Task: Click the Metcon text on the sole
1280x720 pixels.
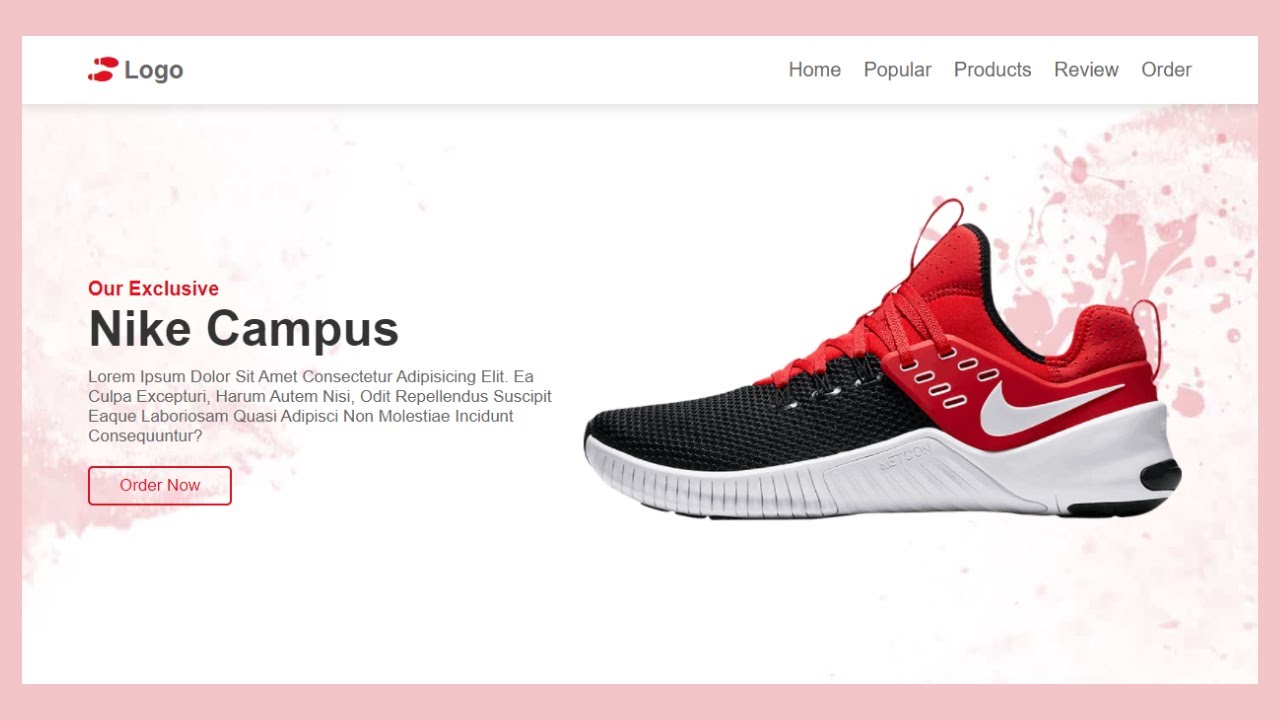Action: [904, 459]
